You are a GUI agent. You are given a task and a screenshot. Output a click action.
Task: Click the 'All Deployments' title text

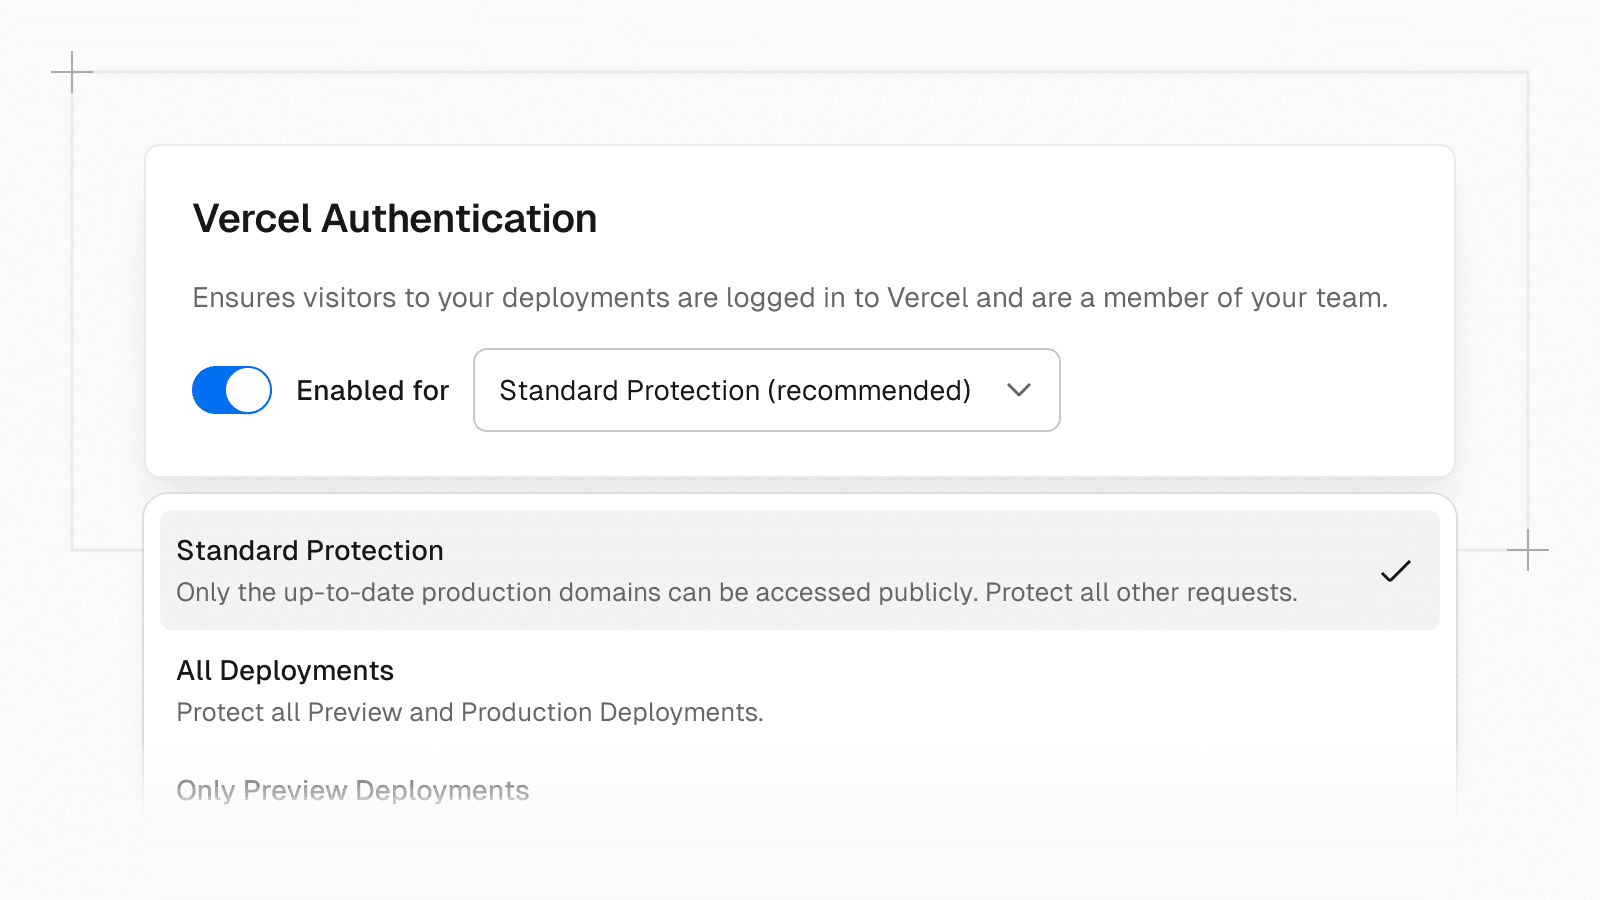[285, 670]
